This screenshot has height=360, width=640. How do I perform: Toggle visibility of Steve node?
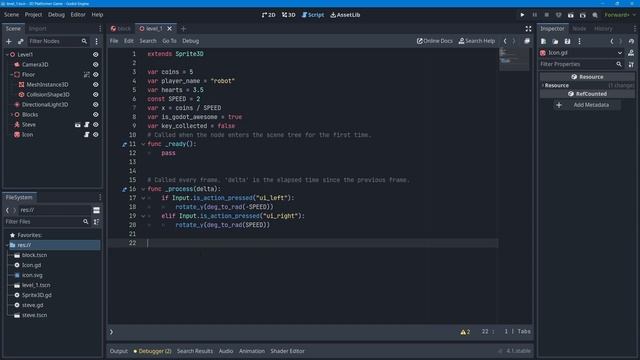coord(96,124)
